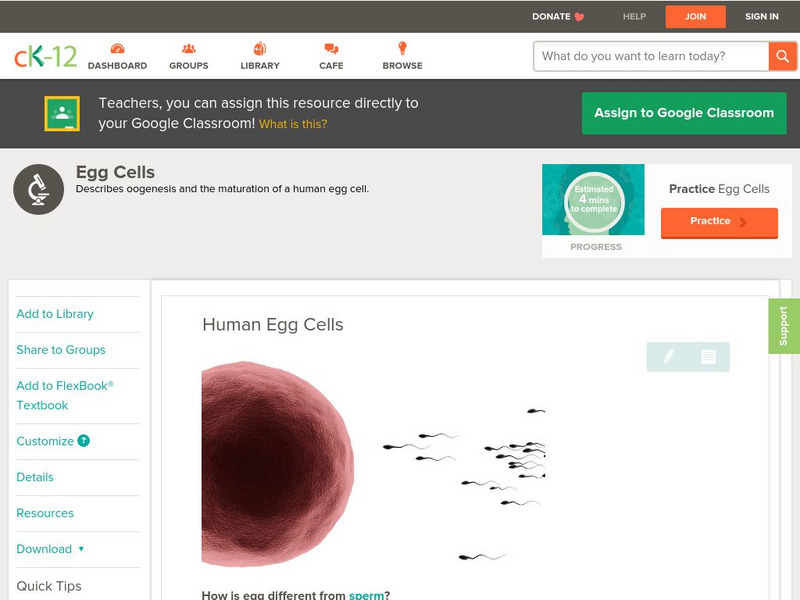
Task: Click the Customize help question mark
Action: (84, 441)
